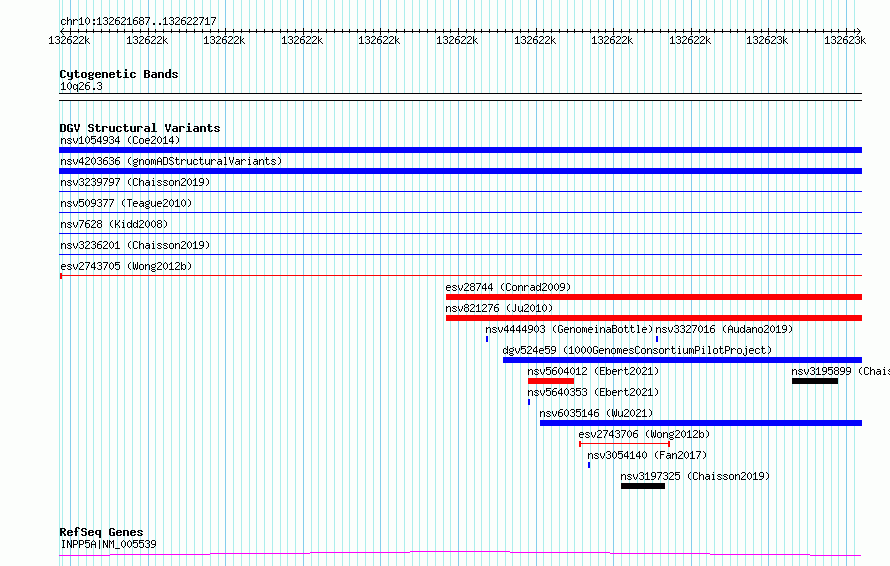Click dgv524e59 (1000GenomesConsortiumPilotProject) label
Screen dimensions: 890x566
point(637,350)
